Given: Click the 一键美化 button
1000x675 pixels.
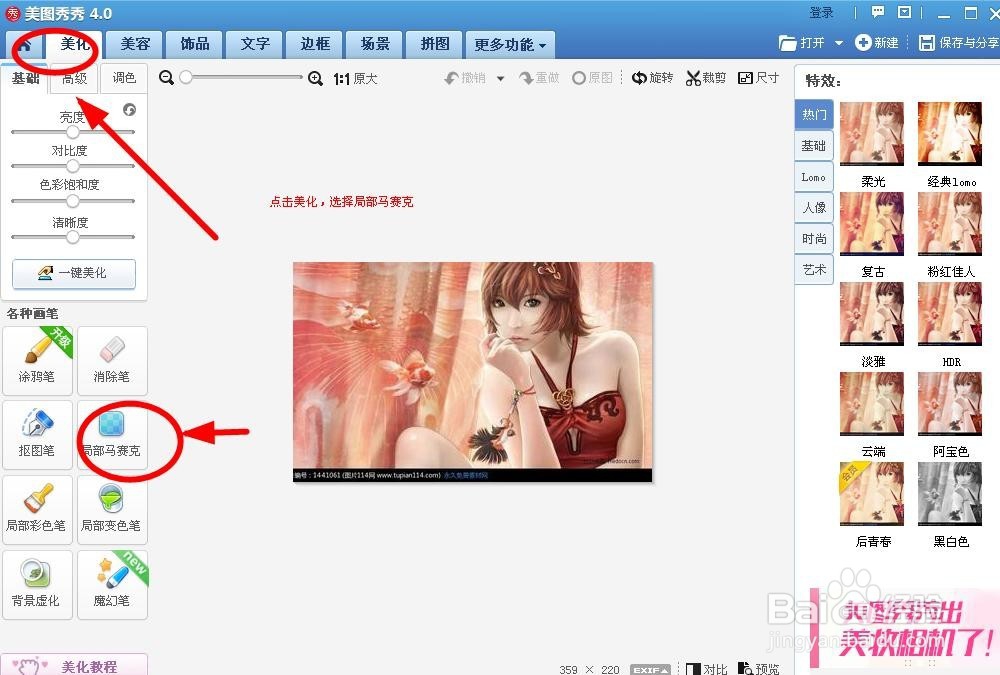Looking at the screenshot, I should 74,273.
